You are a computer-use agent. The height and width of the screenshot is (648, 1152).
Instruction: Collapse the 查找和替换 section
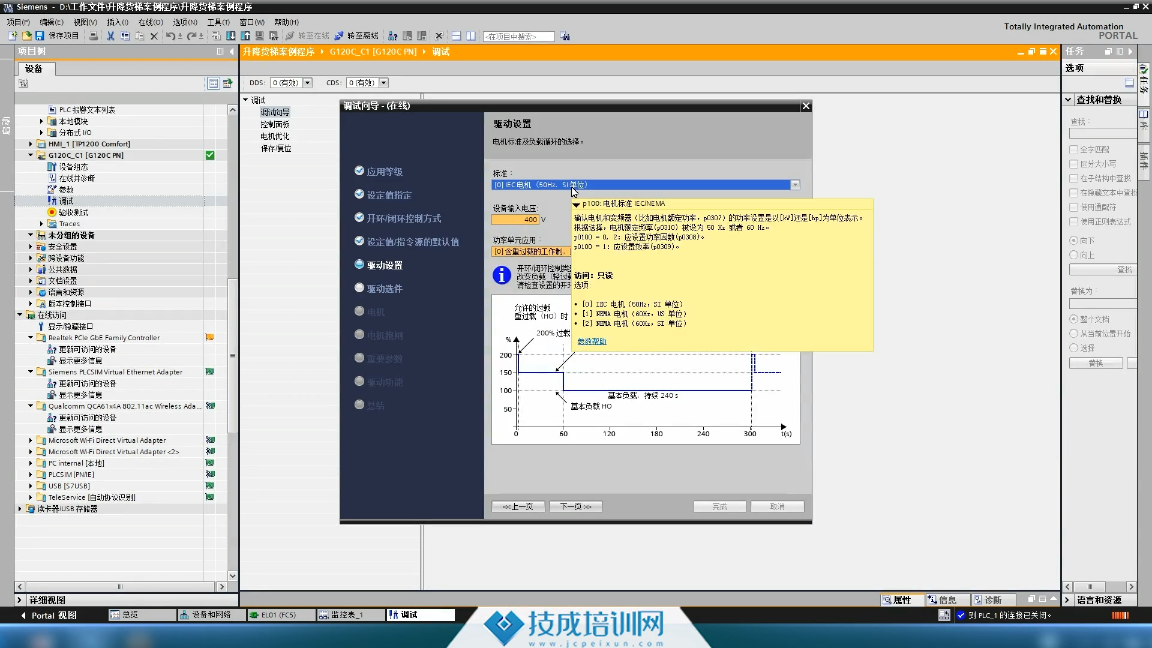(x=1068, y=99)
